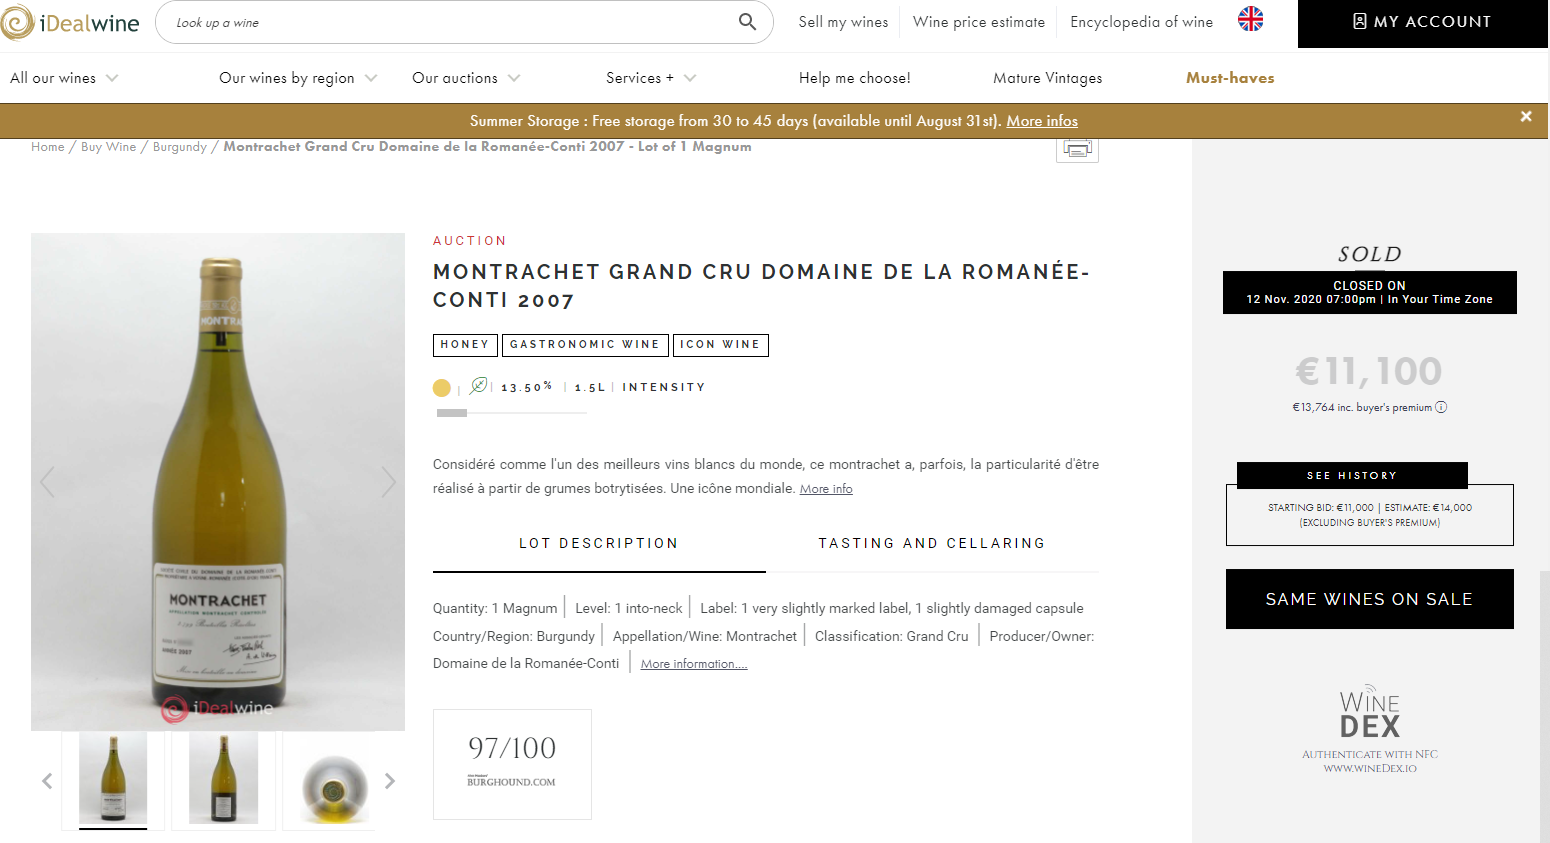Open the See History button
The height and width of the screenshot is (843, 1550).
1351,475
